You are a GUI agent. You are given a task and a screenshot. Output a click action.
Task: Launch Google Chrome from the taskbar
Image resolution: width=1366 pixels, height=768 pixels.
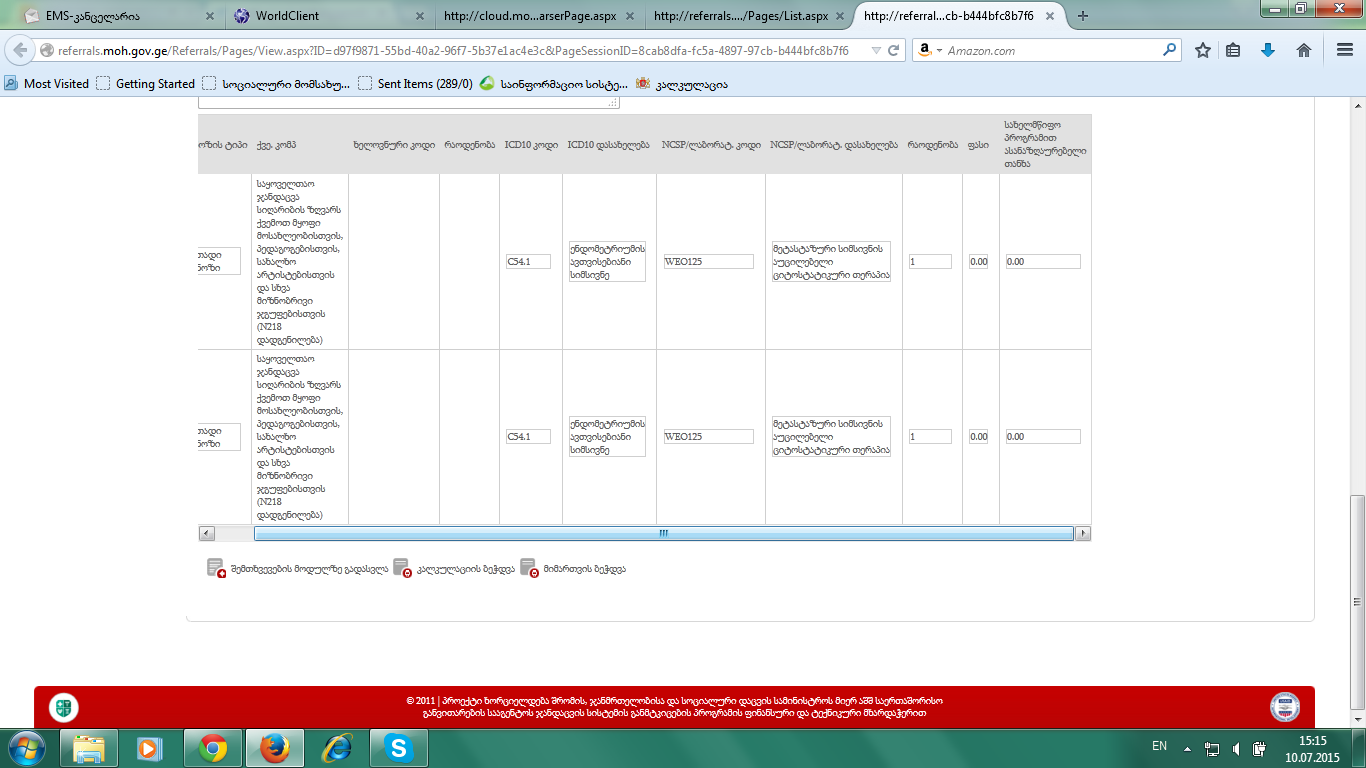(212, 748)
